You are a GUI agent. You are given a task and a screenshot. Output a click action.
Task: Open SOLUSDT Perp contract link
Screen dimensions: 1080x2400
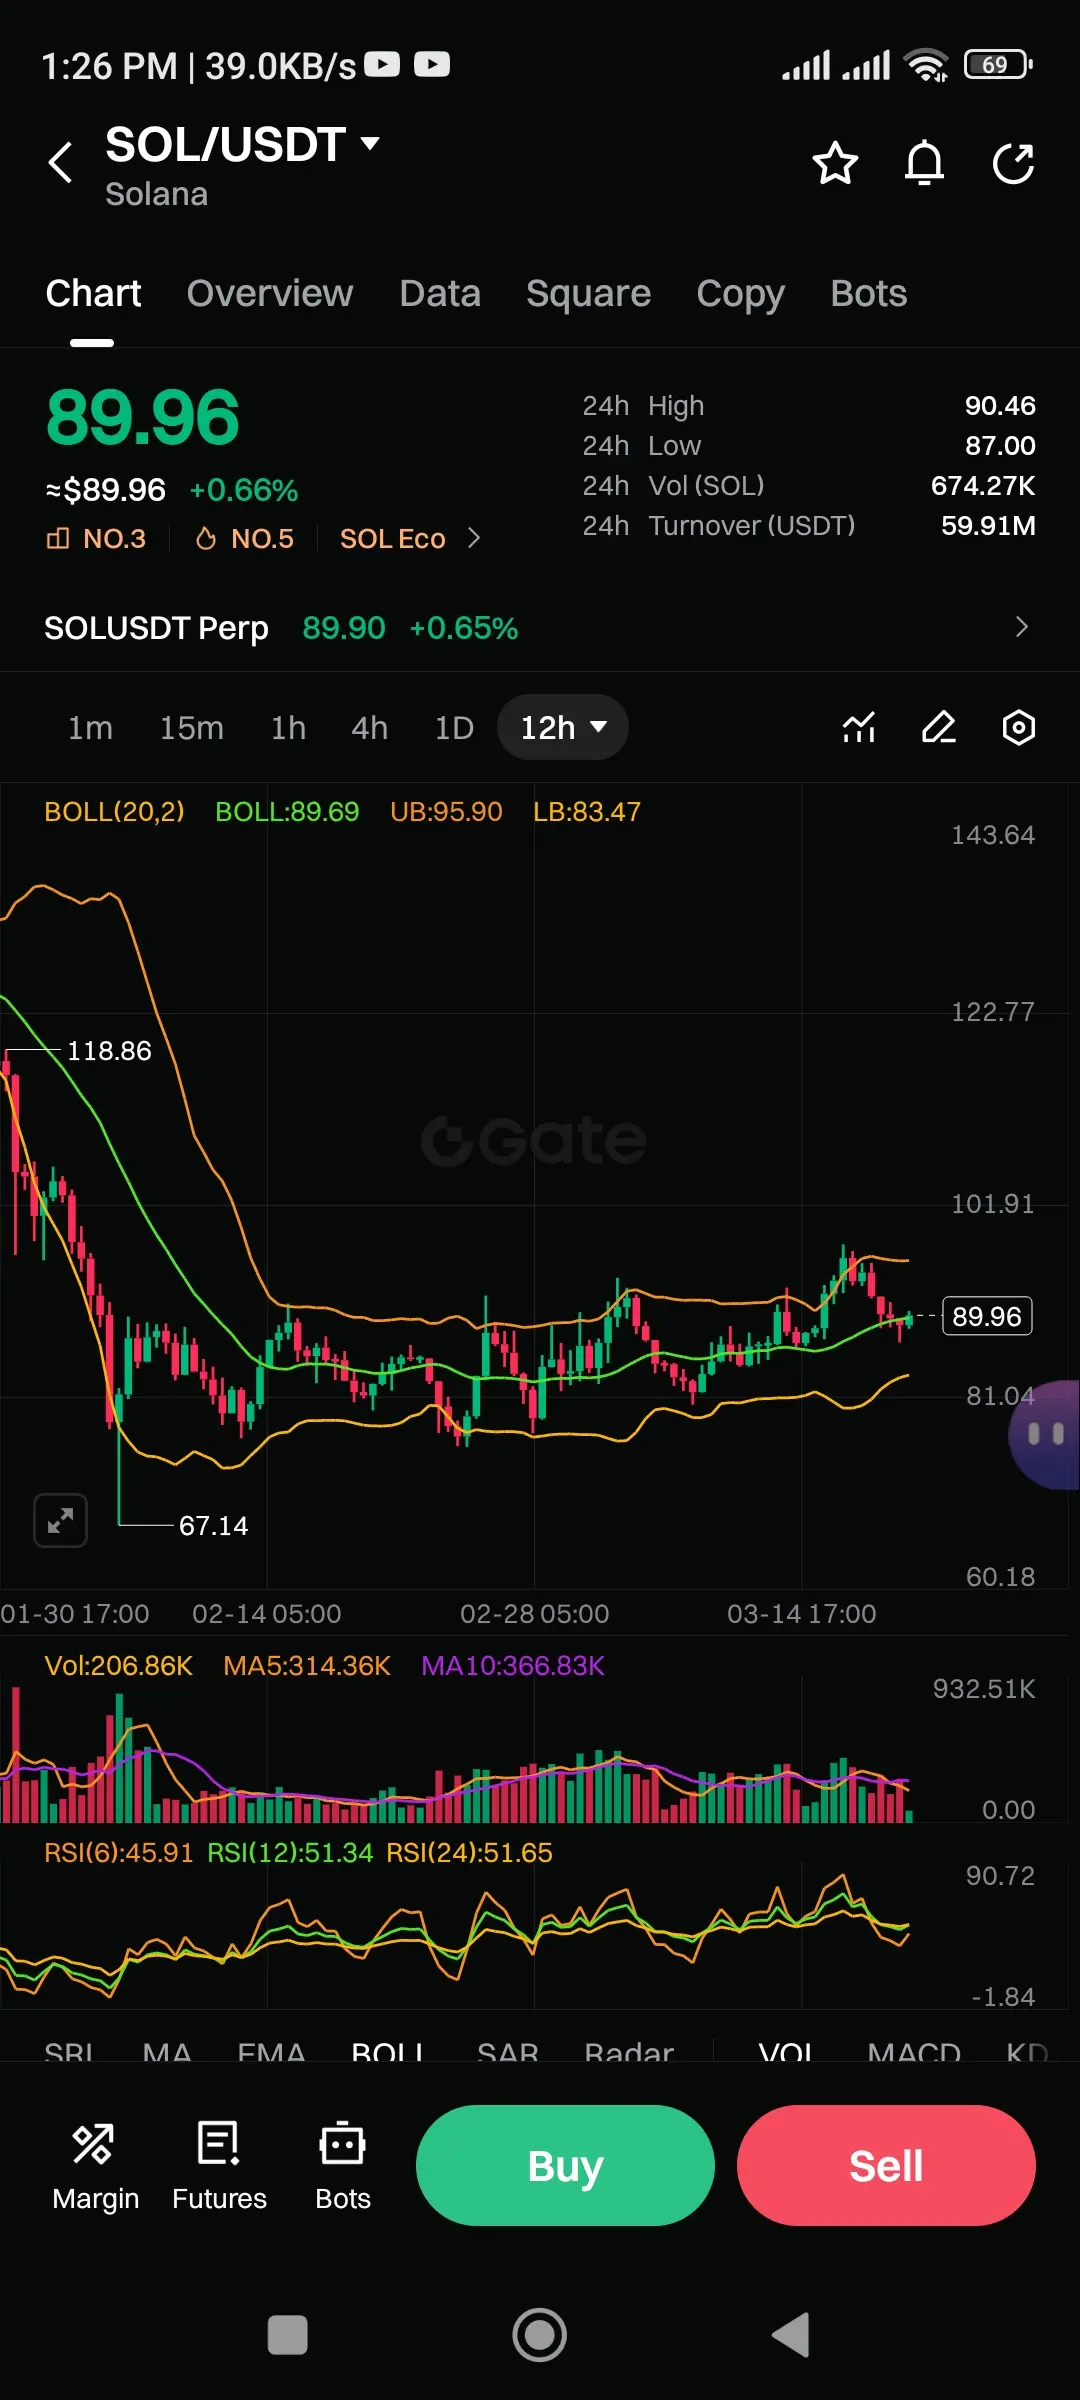[x=156, y=628]
